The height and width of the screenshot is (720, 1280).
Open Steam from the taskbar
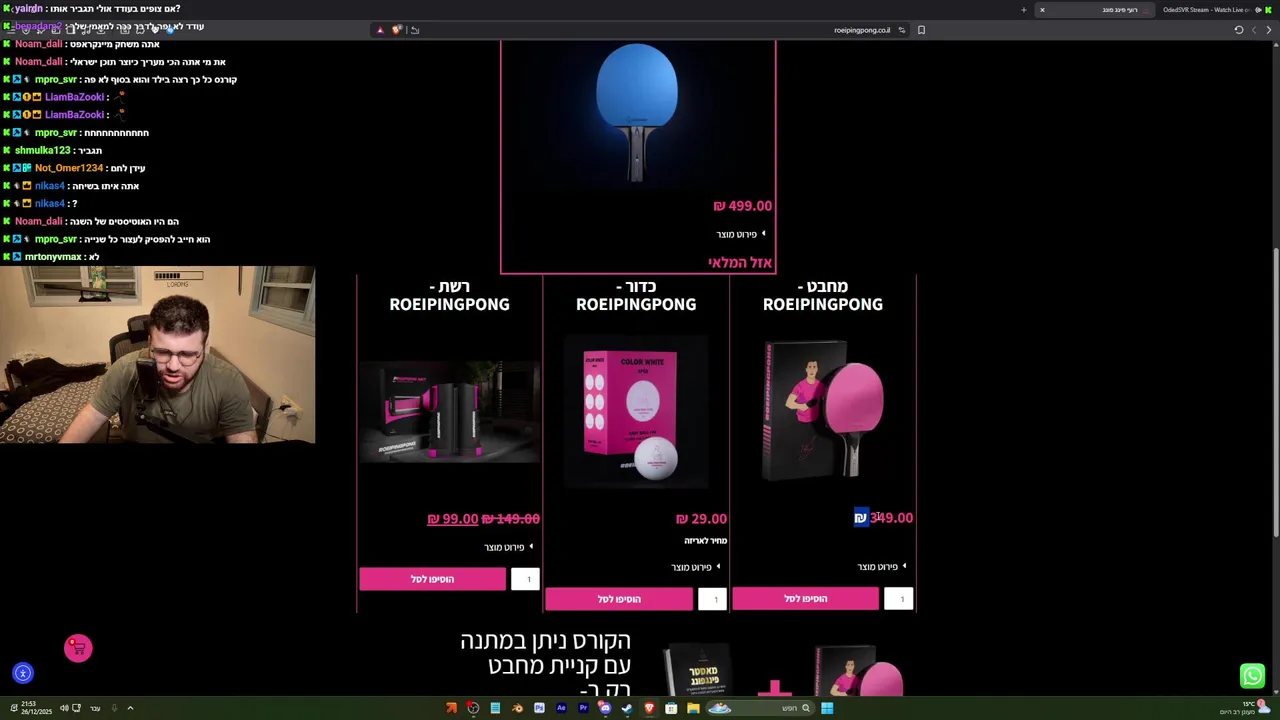(x=627, y=708)
